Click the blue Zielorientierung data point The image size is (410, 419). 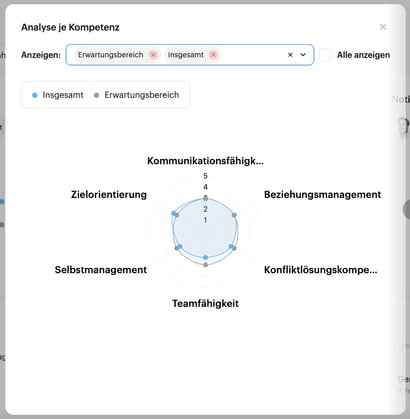[x=173, y=213]
